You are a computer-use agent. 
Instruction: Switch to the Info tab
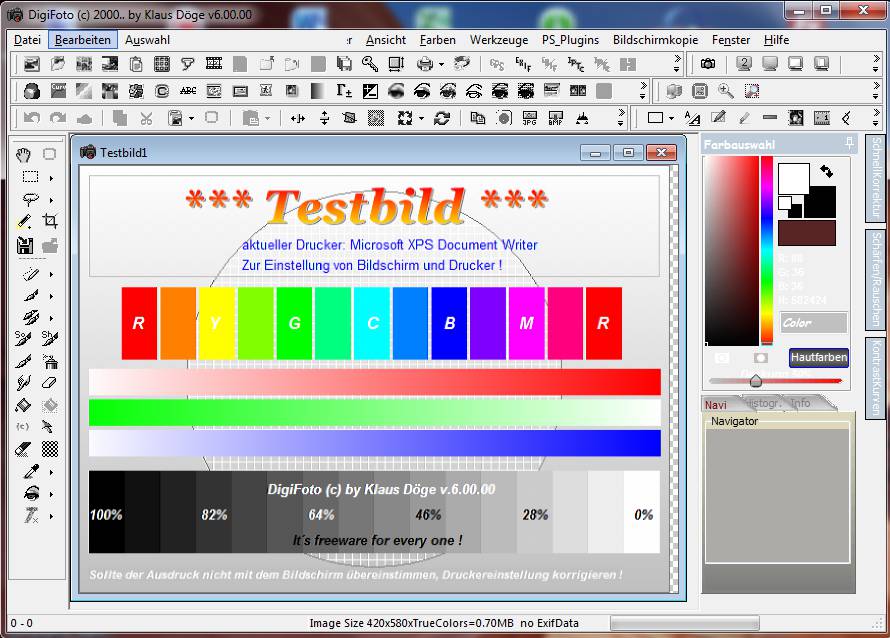[x=801, y=403]
